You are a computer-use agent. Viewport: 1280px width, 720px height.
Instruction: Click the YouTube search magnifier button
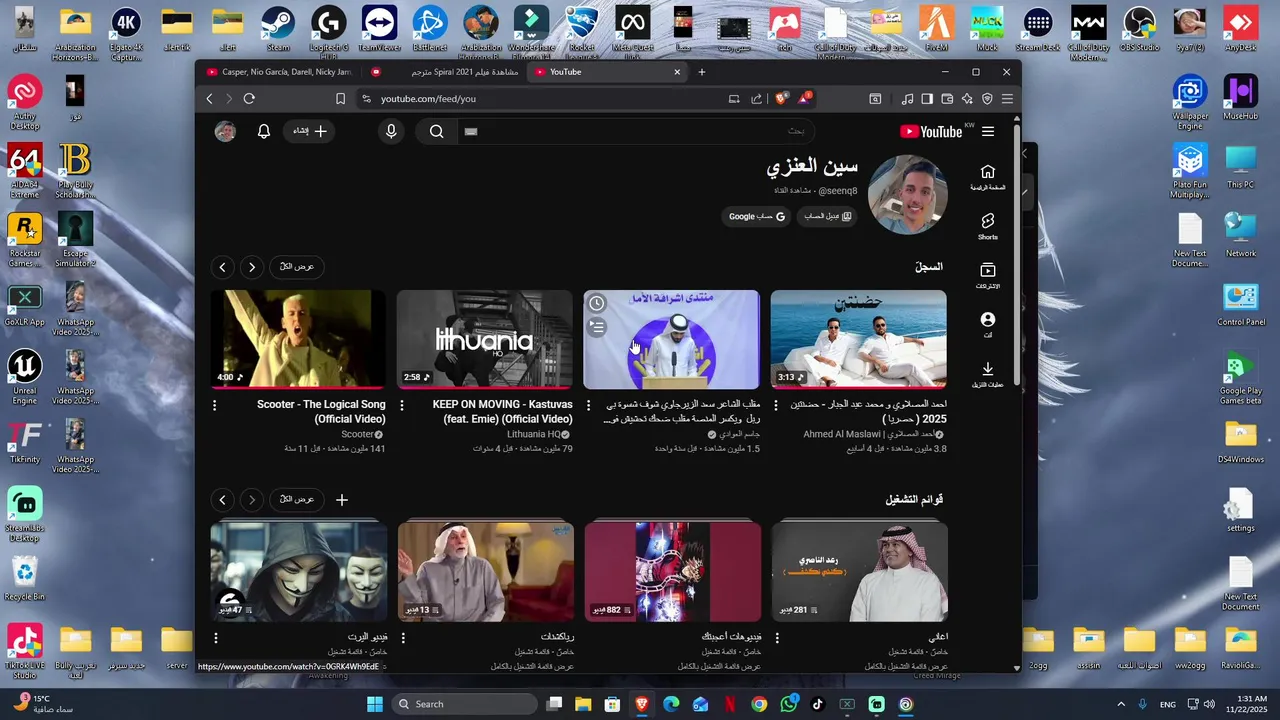pos(437,131)
